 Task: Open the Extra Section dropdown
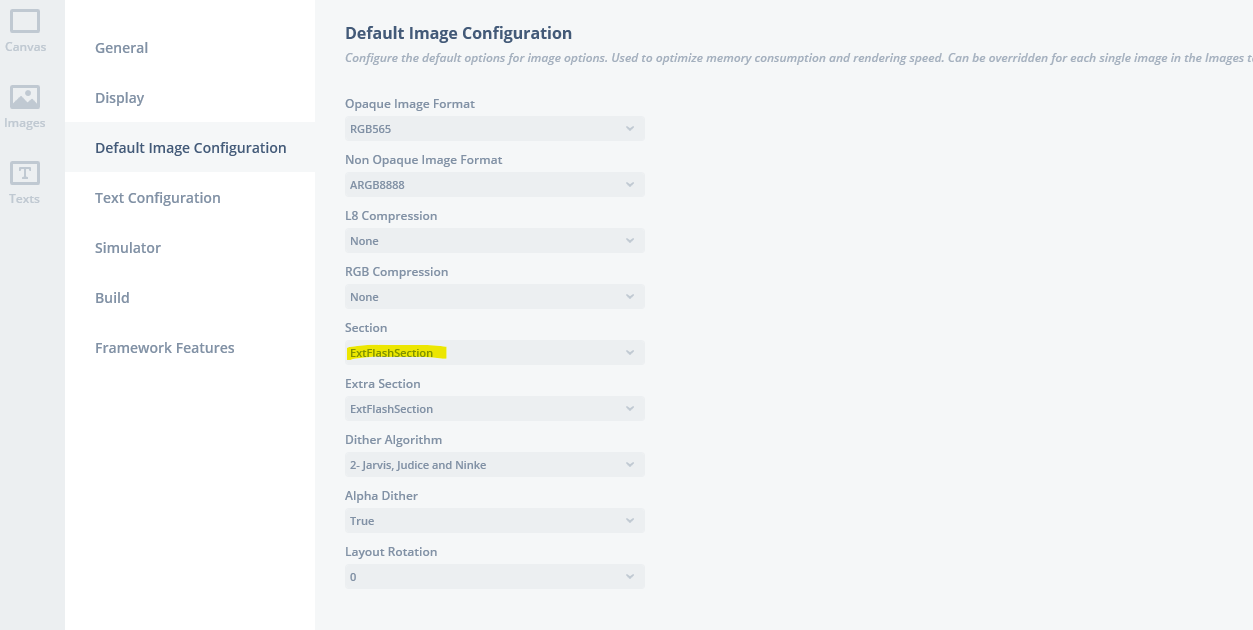494,409
